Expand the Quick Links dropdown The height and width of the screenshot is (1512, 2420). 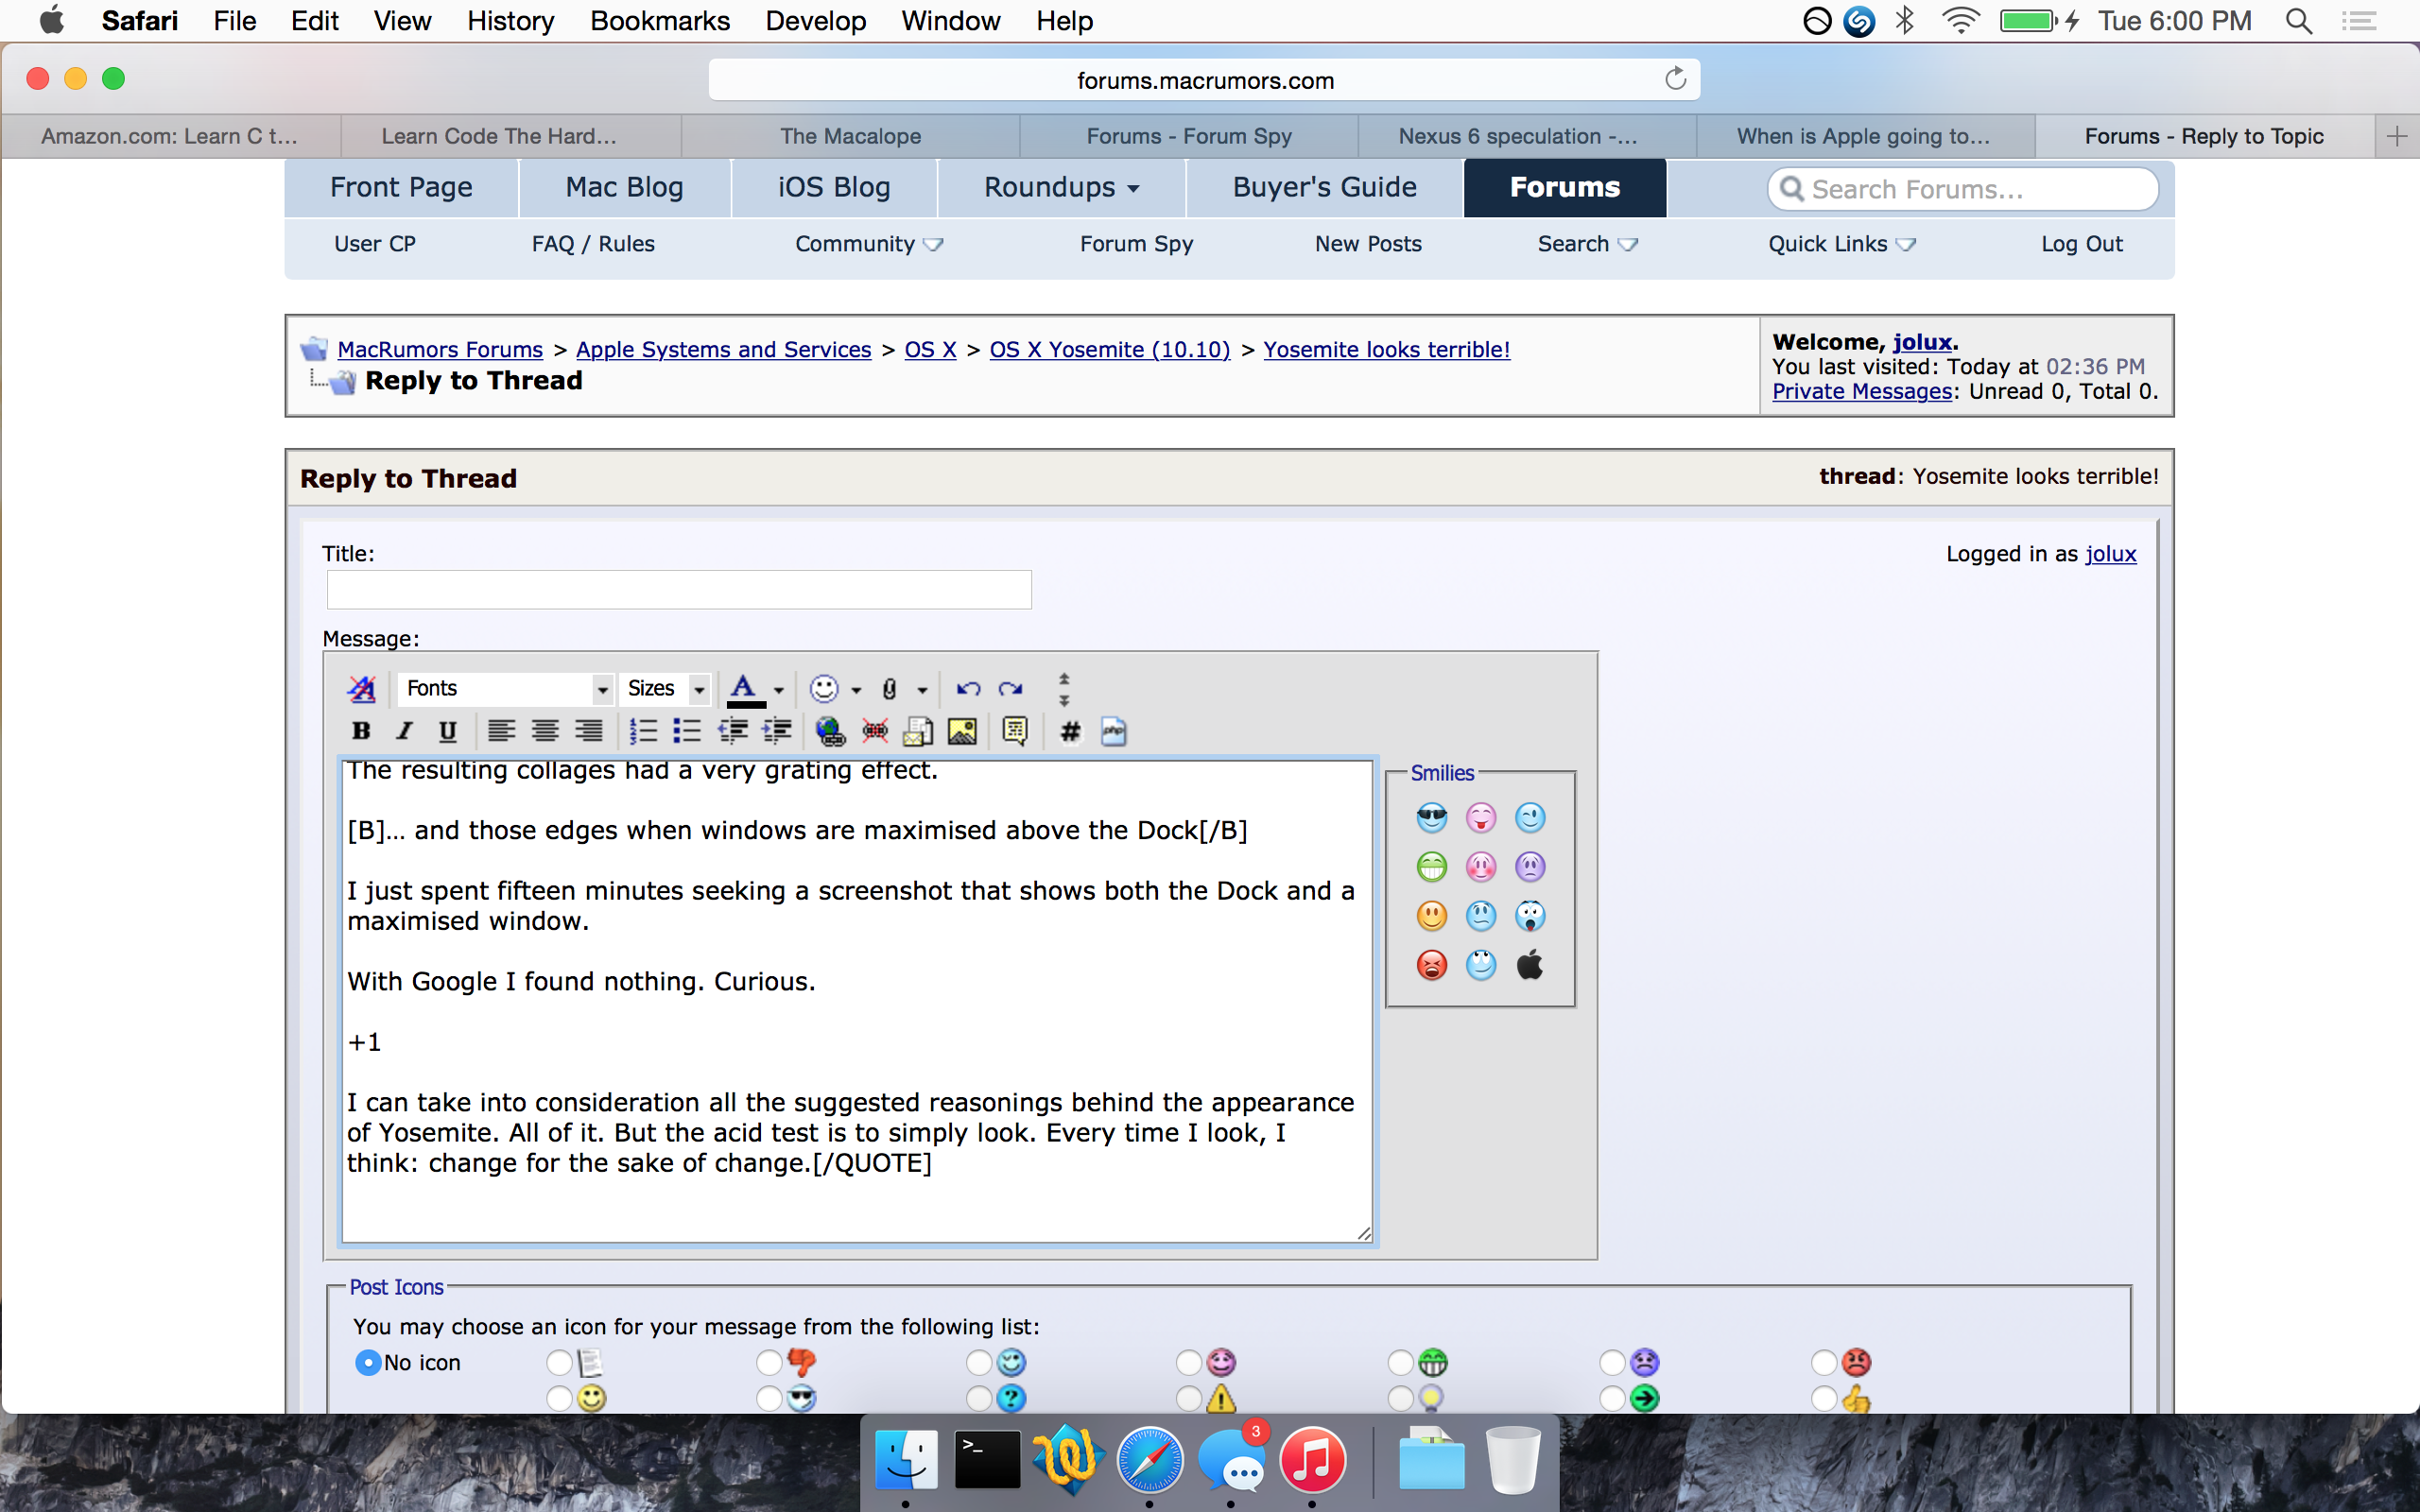pos(1841,244)
